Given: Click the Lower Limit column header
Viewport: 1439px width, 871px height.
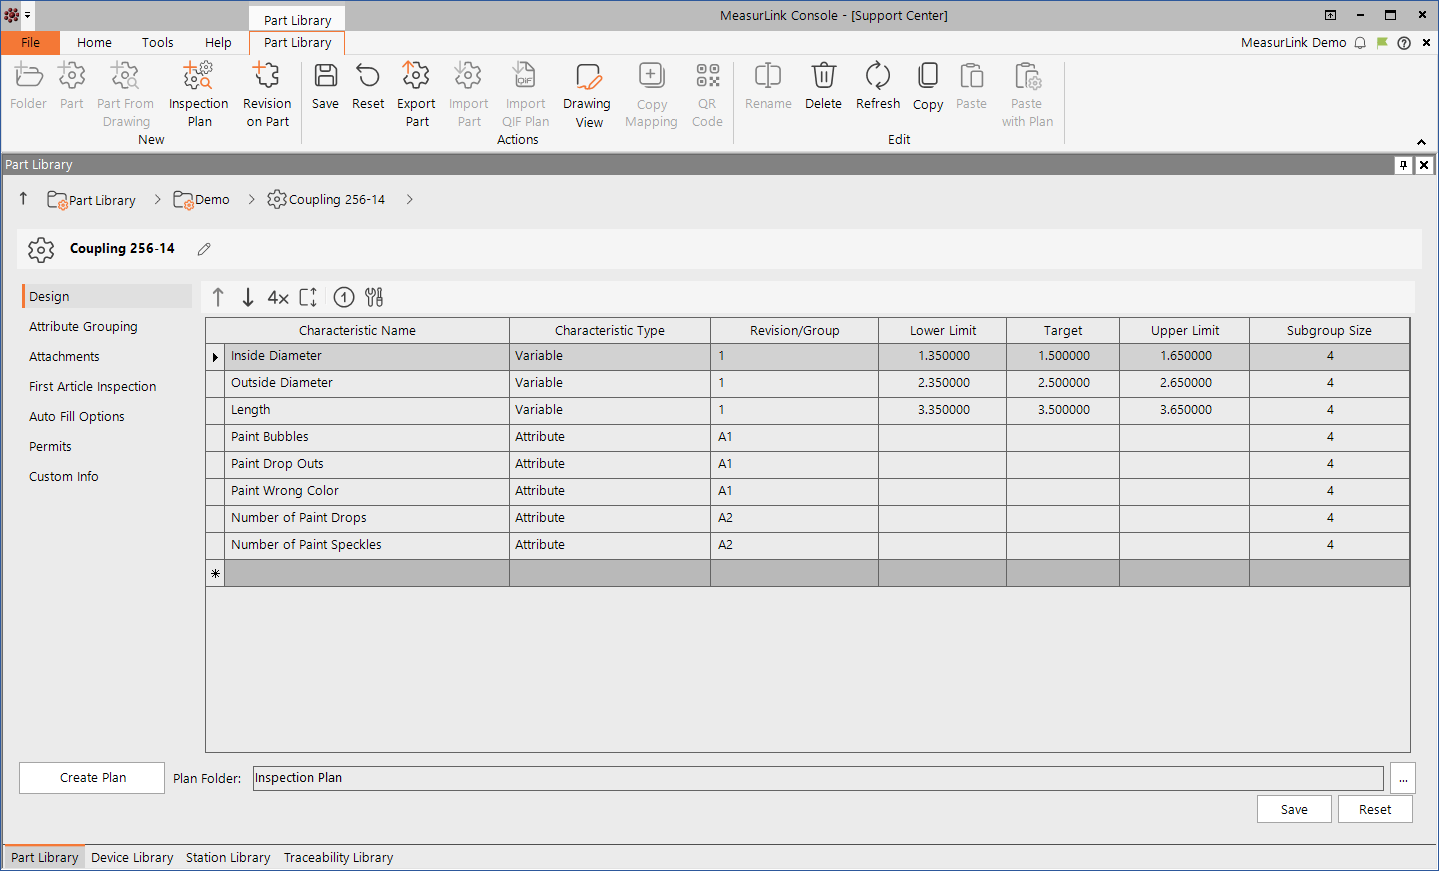Looking at the screenshot, I should pyautogui.click(x=942, y=331).
